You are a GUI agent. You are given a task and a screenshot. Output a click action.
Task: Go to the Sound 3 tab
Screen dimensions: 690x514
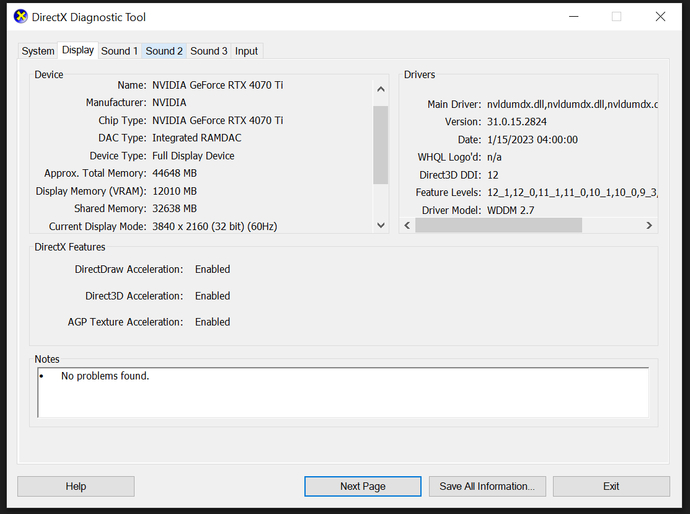click(x=209, y=51)
